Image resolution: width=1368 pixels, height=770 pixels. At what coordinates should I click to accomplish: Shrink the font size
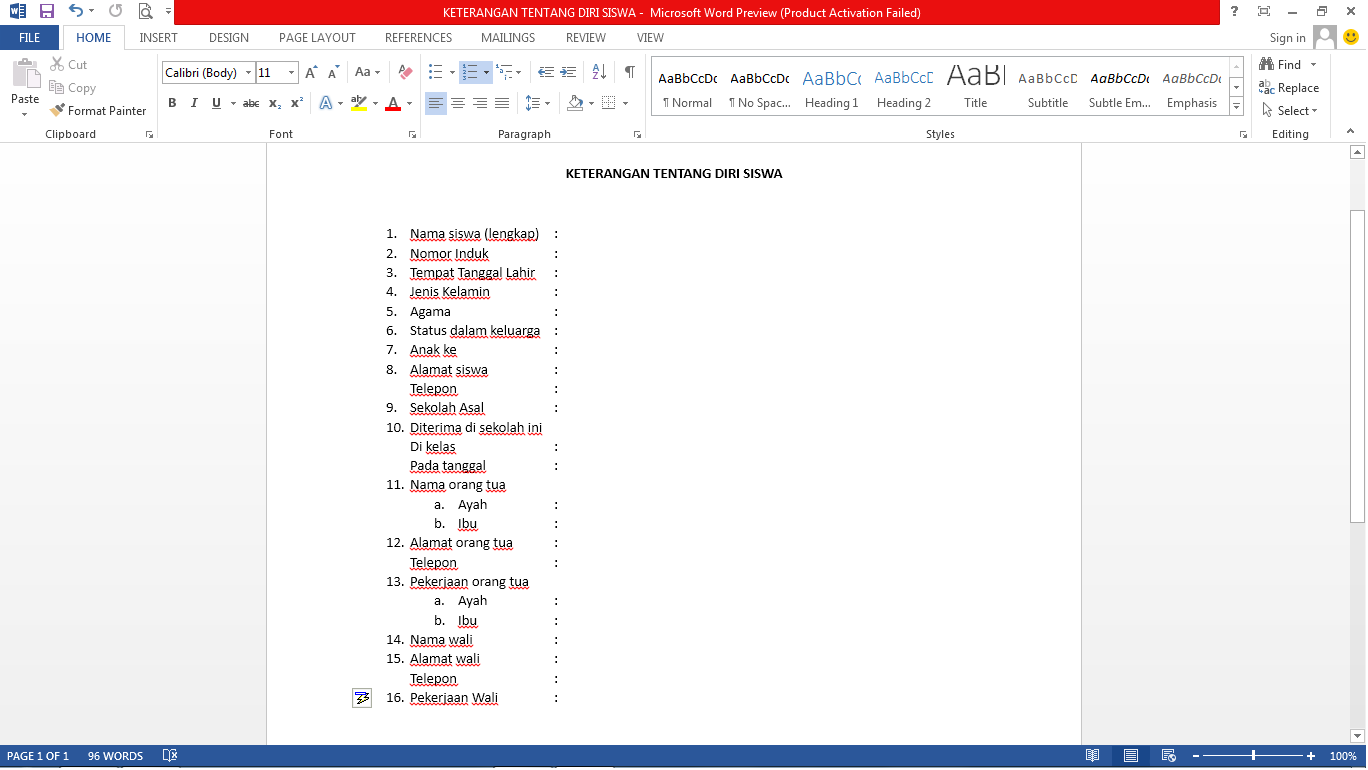point(332,72)
